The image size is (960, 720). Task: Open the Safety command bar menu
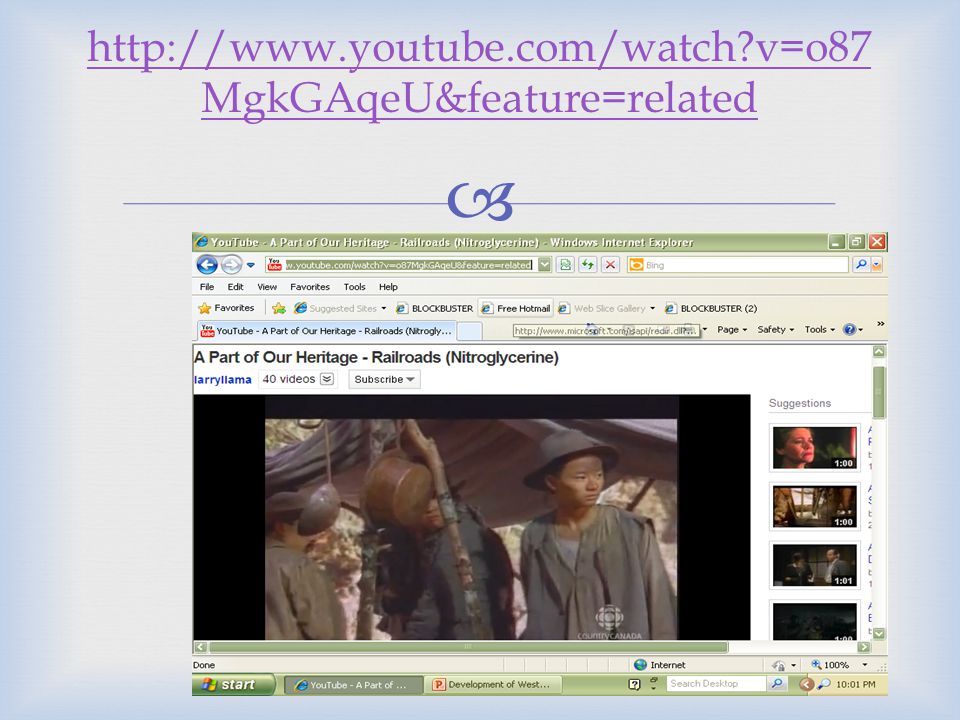click(x=775, y=329)
